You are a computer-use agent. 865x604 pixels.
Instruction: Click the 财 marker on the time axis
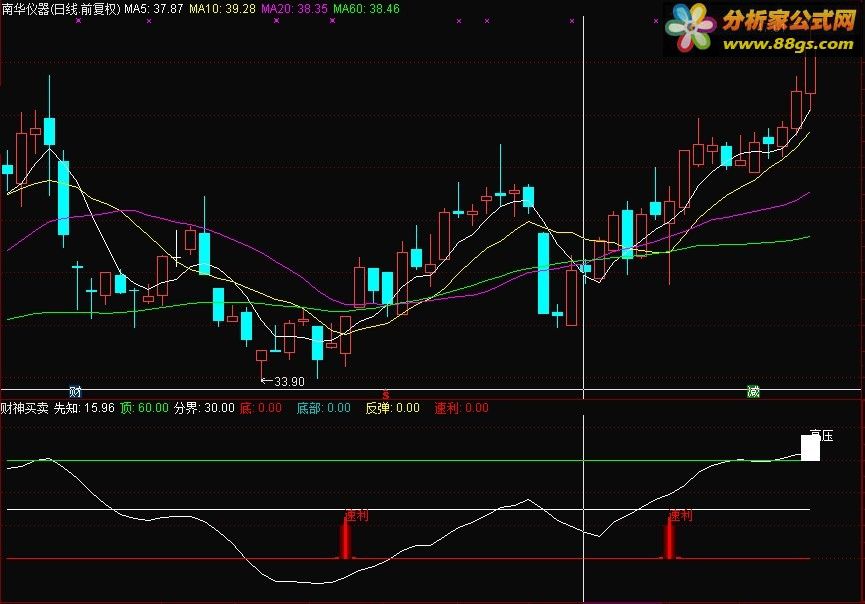pos(75,392)
